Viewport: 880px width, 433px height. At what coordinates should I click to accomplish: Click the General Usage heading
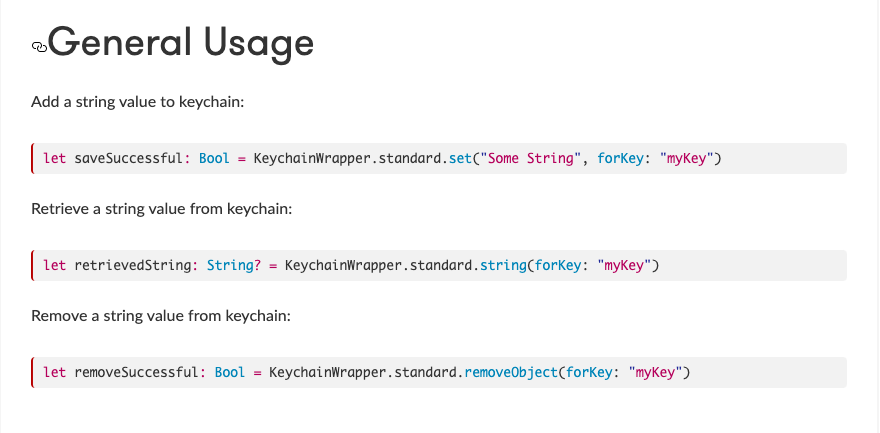(180, 43)
